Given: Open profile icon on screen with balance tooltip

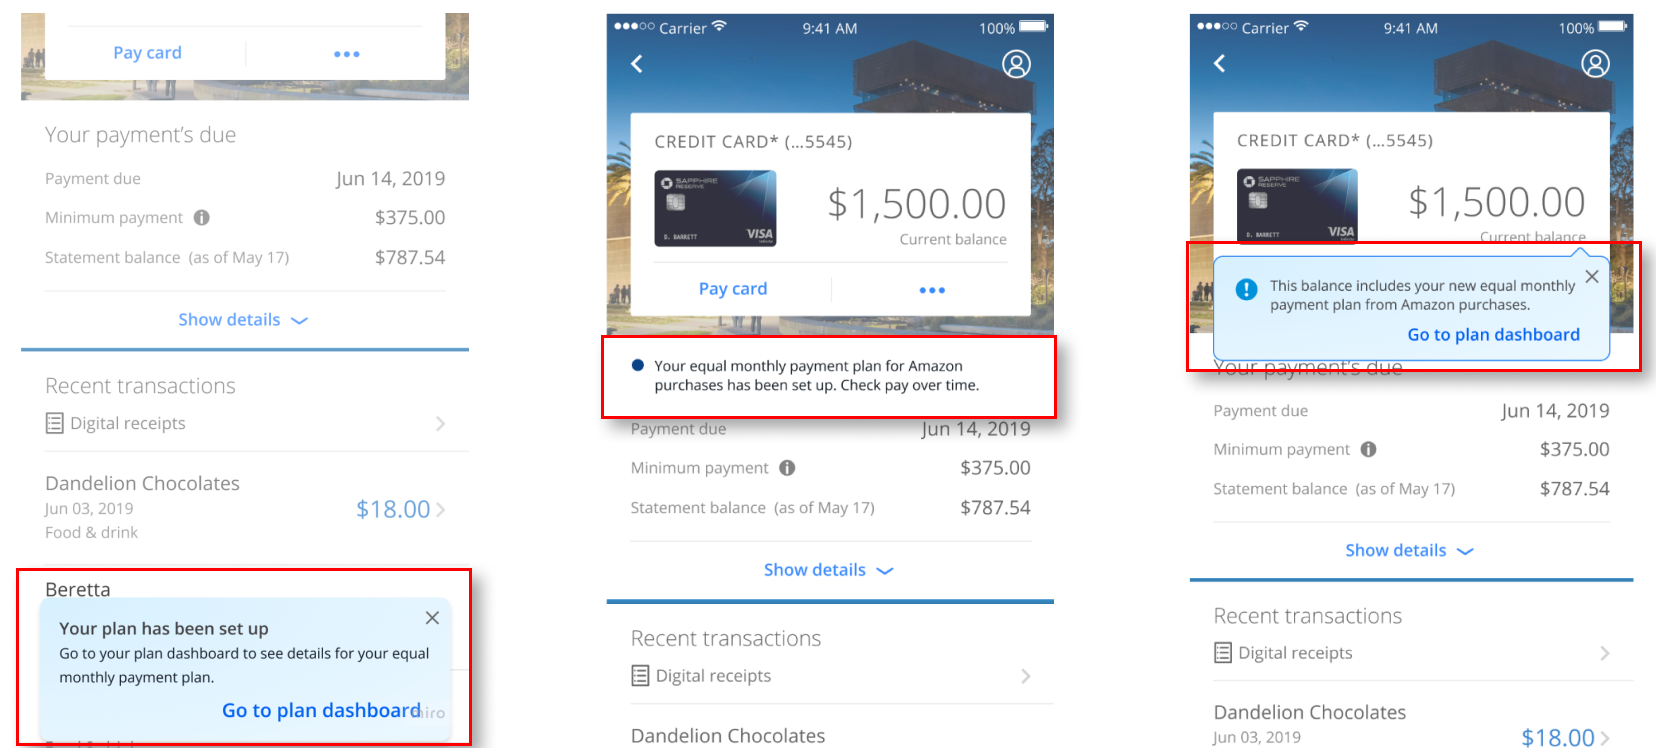Looking at the screenshot, I should (x=1595, y=65).
